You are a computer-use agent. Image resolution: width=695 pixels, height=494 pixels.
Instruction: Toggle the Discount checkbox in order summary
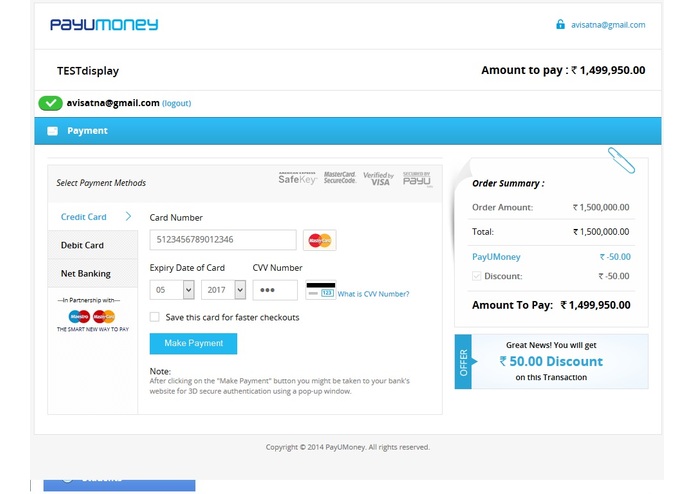click(x=476, y=276)
